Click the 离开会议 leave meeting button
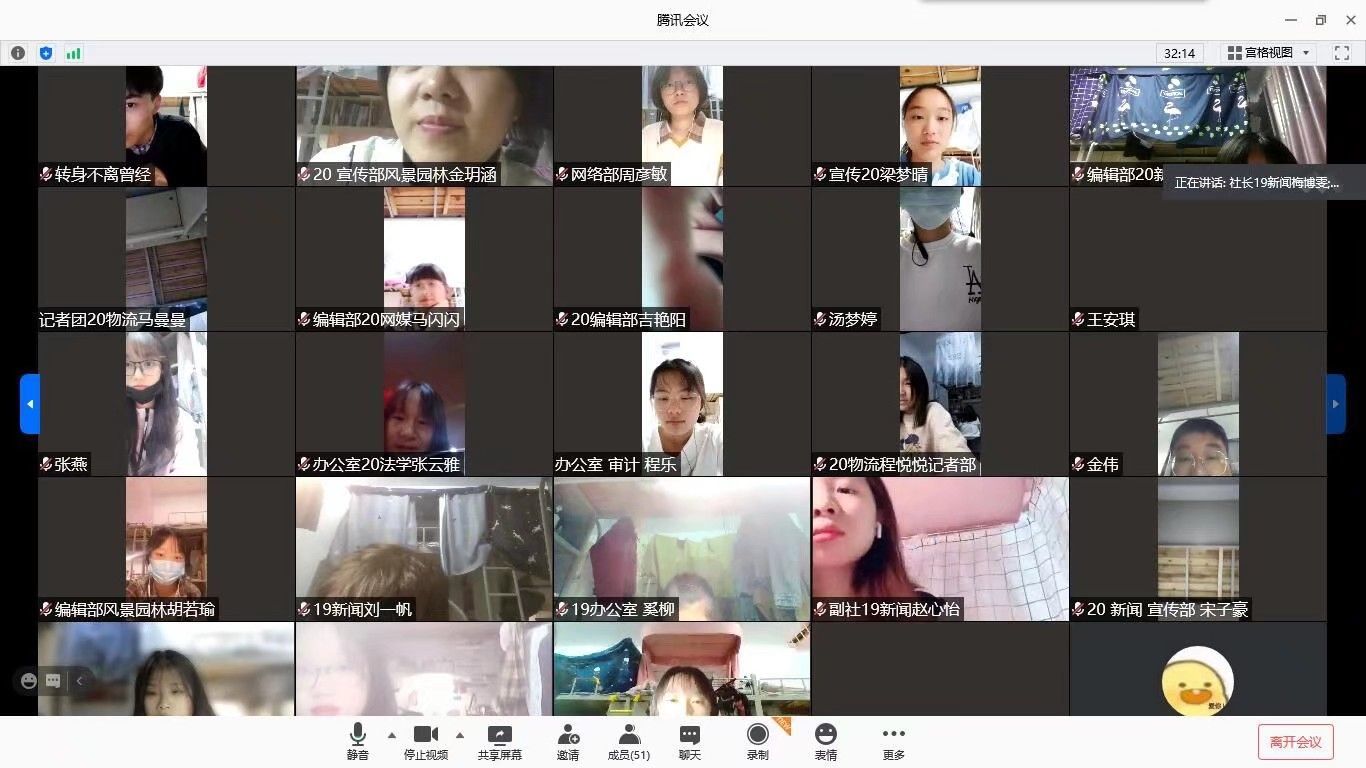This screenshot has width=1366, height=768. tap(1296, 742)
